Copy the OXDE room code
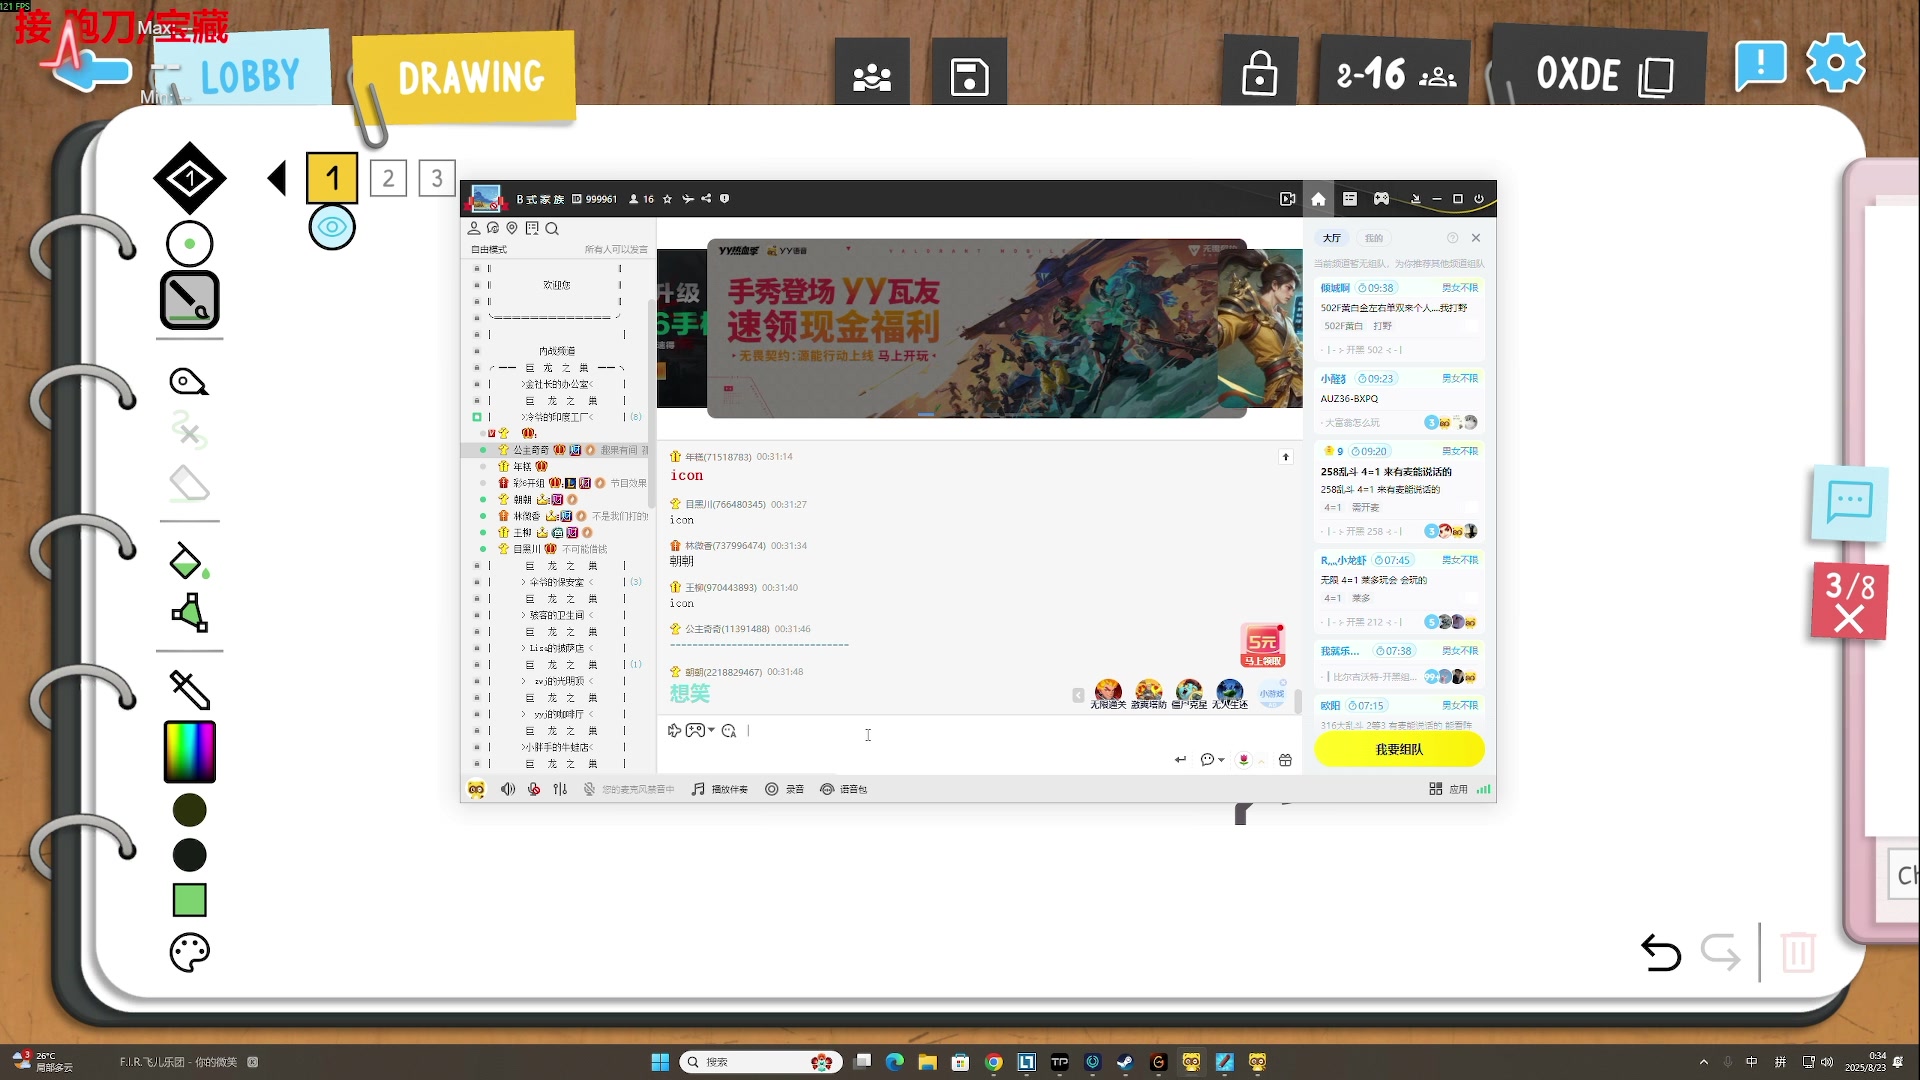 pyautogui.click(x=1656, y=77)
